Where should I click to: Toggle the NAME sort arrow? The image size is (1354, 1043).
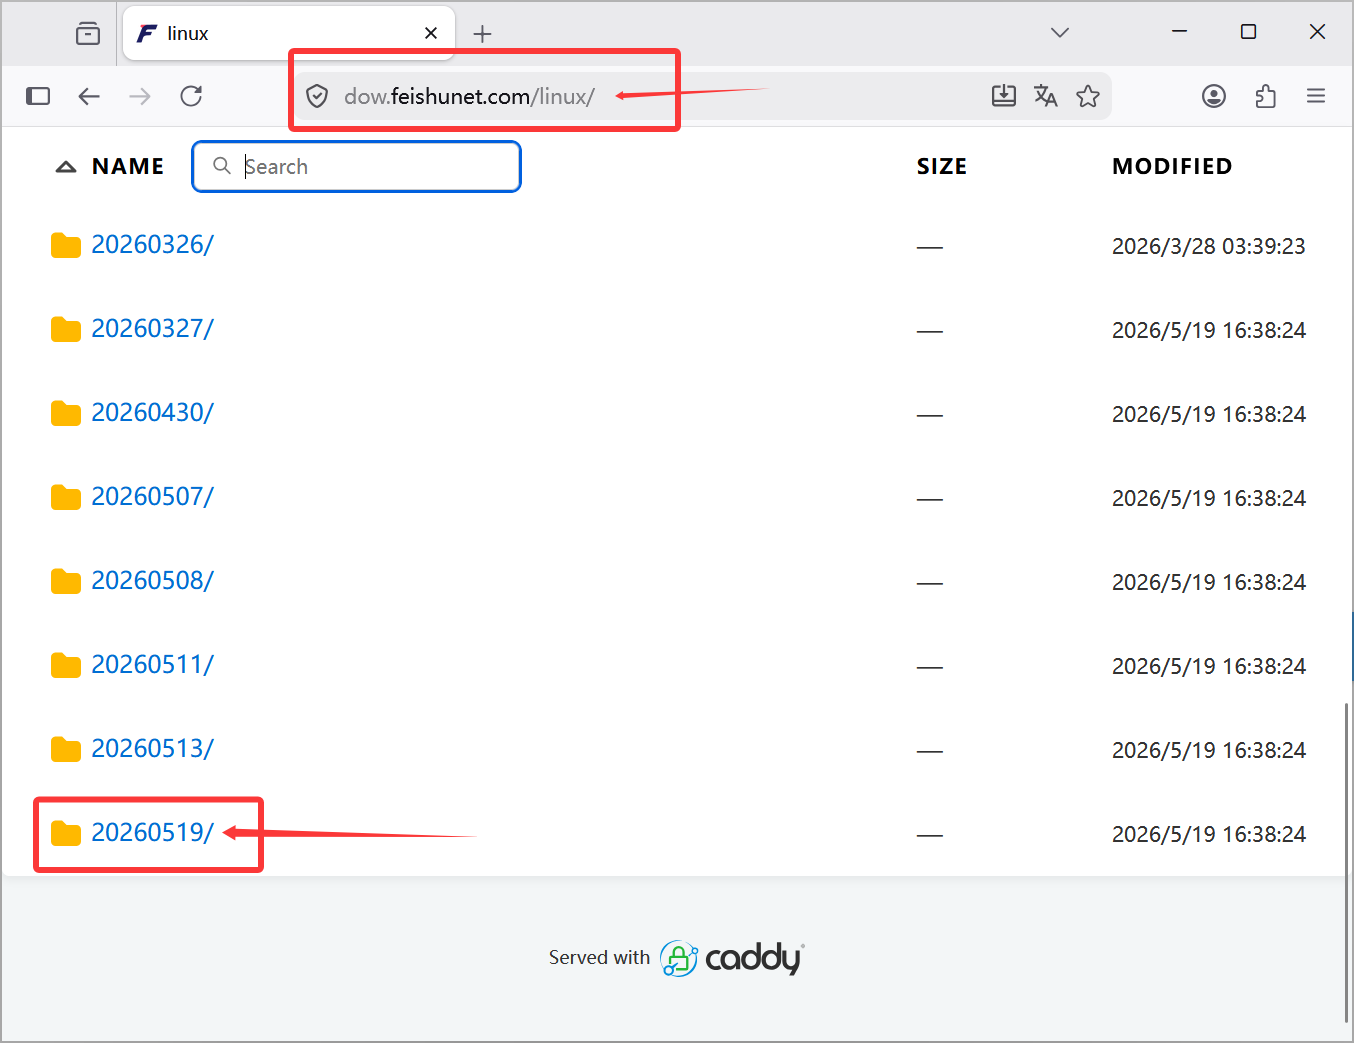coord(66,167)
